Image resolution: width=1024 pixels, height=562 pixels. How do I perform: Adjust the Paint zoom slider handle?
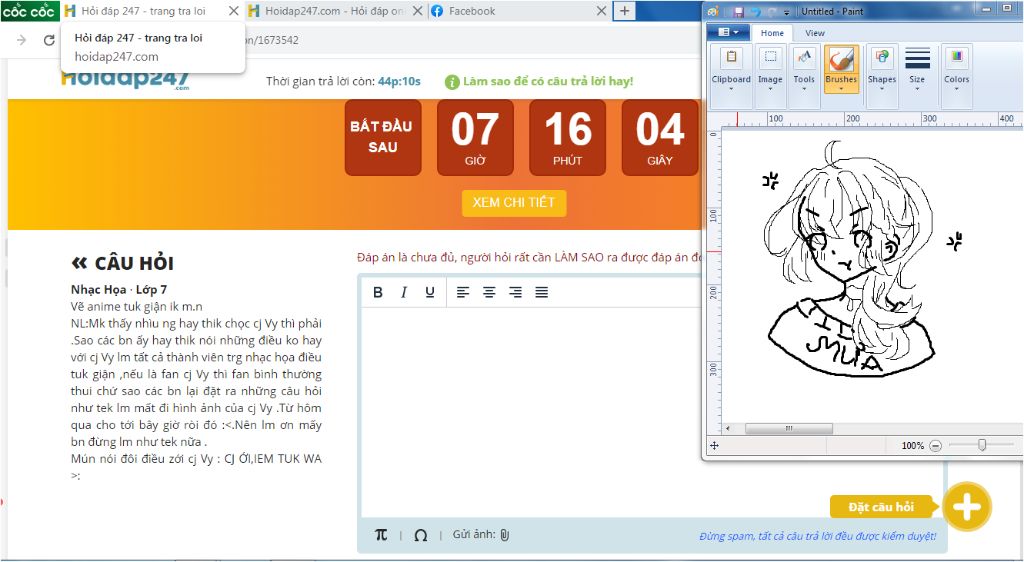coord(982,445)
